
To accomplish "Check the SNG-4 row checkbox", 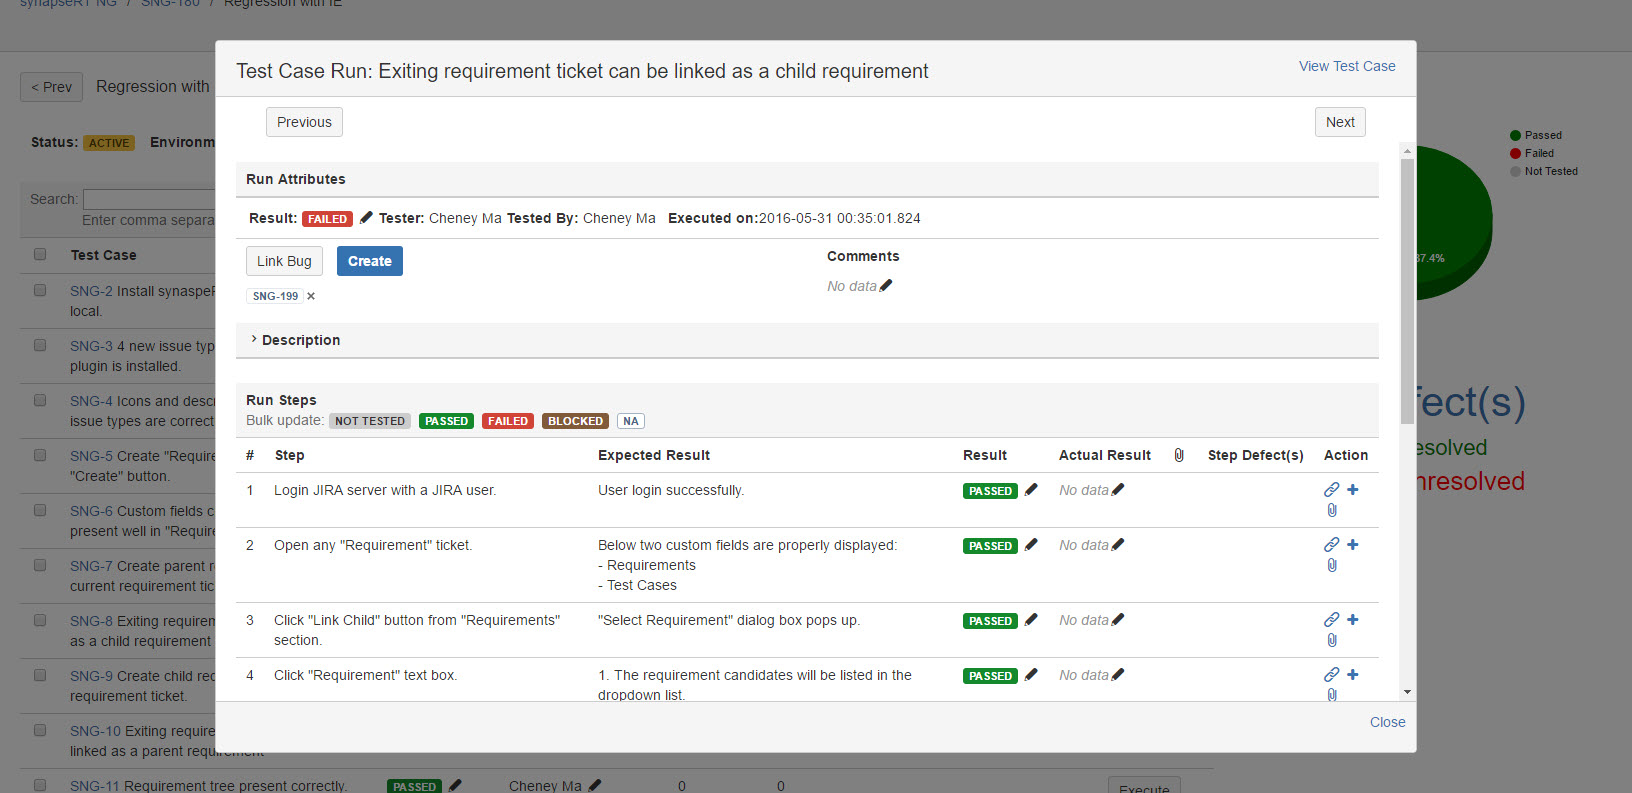I will coord(40,400).
